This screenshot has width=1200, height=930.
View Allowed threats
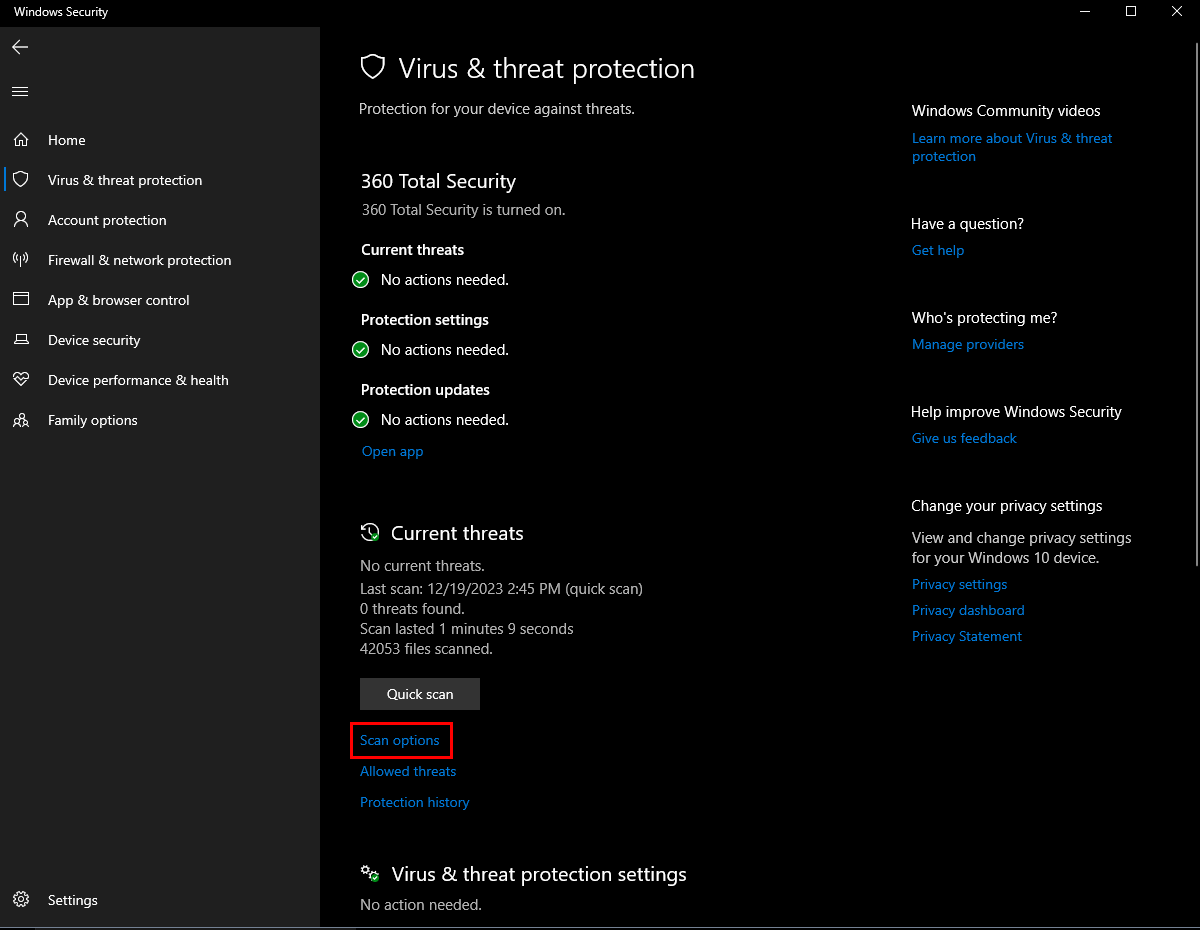coord(408,772)
